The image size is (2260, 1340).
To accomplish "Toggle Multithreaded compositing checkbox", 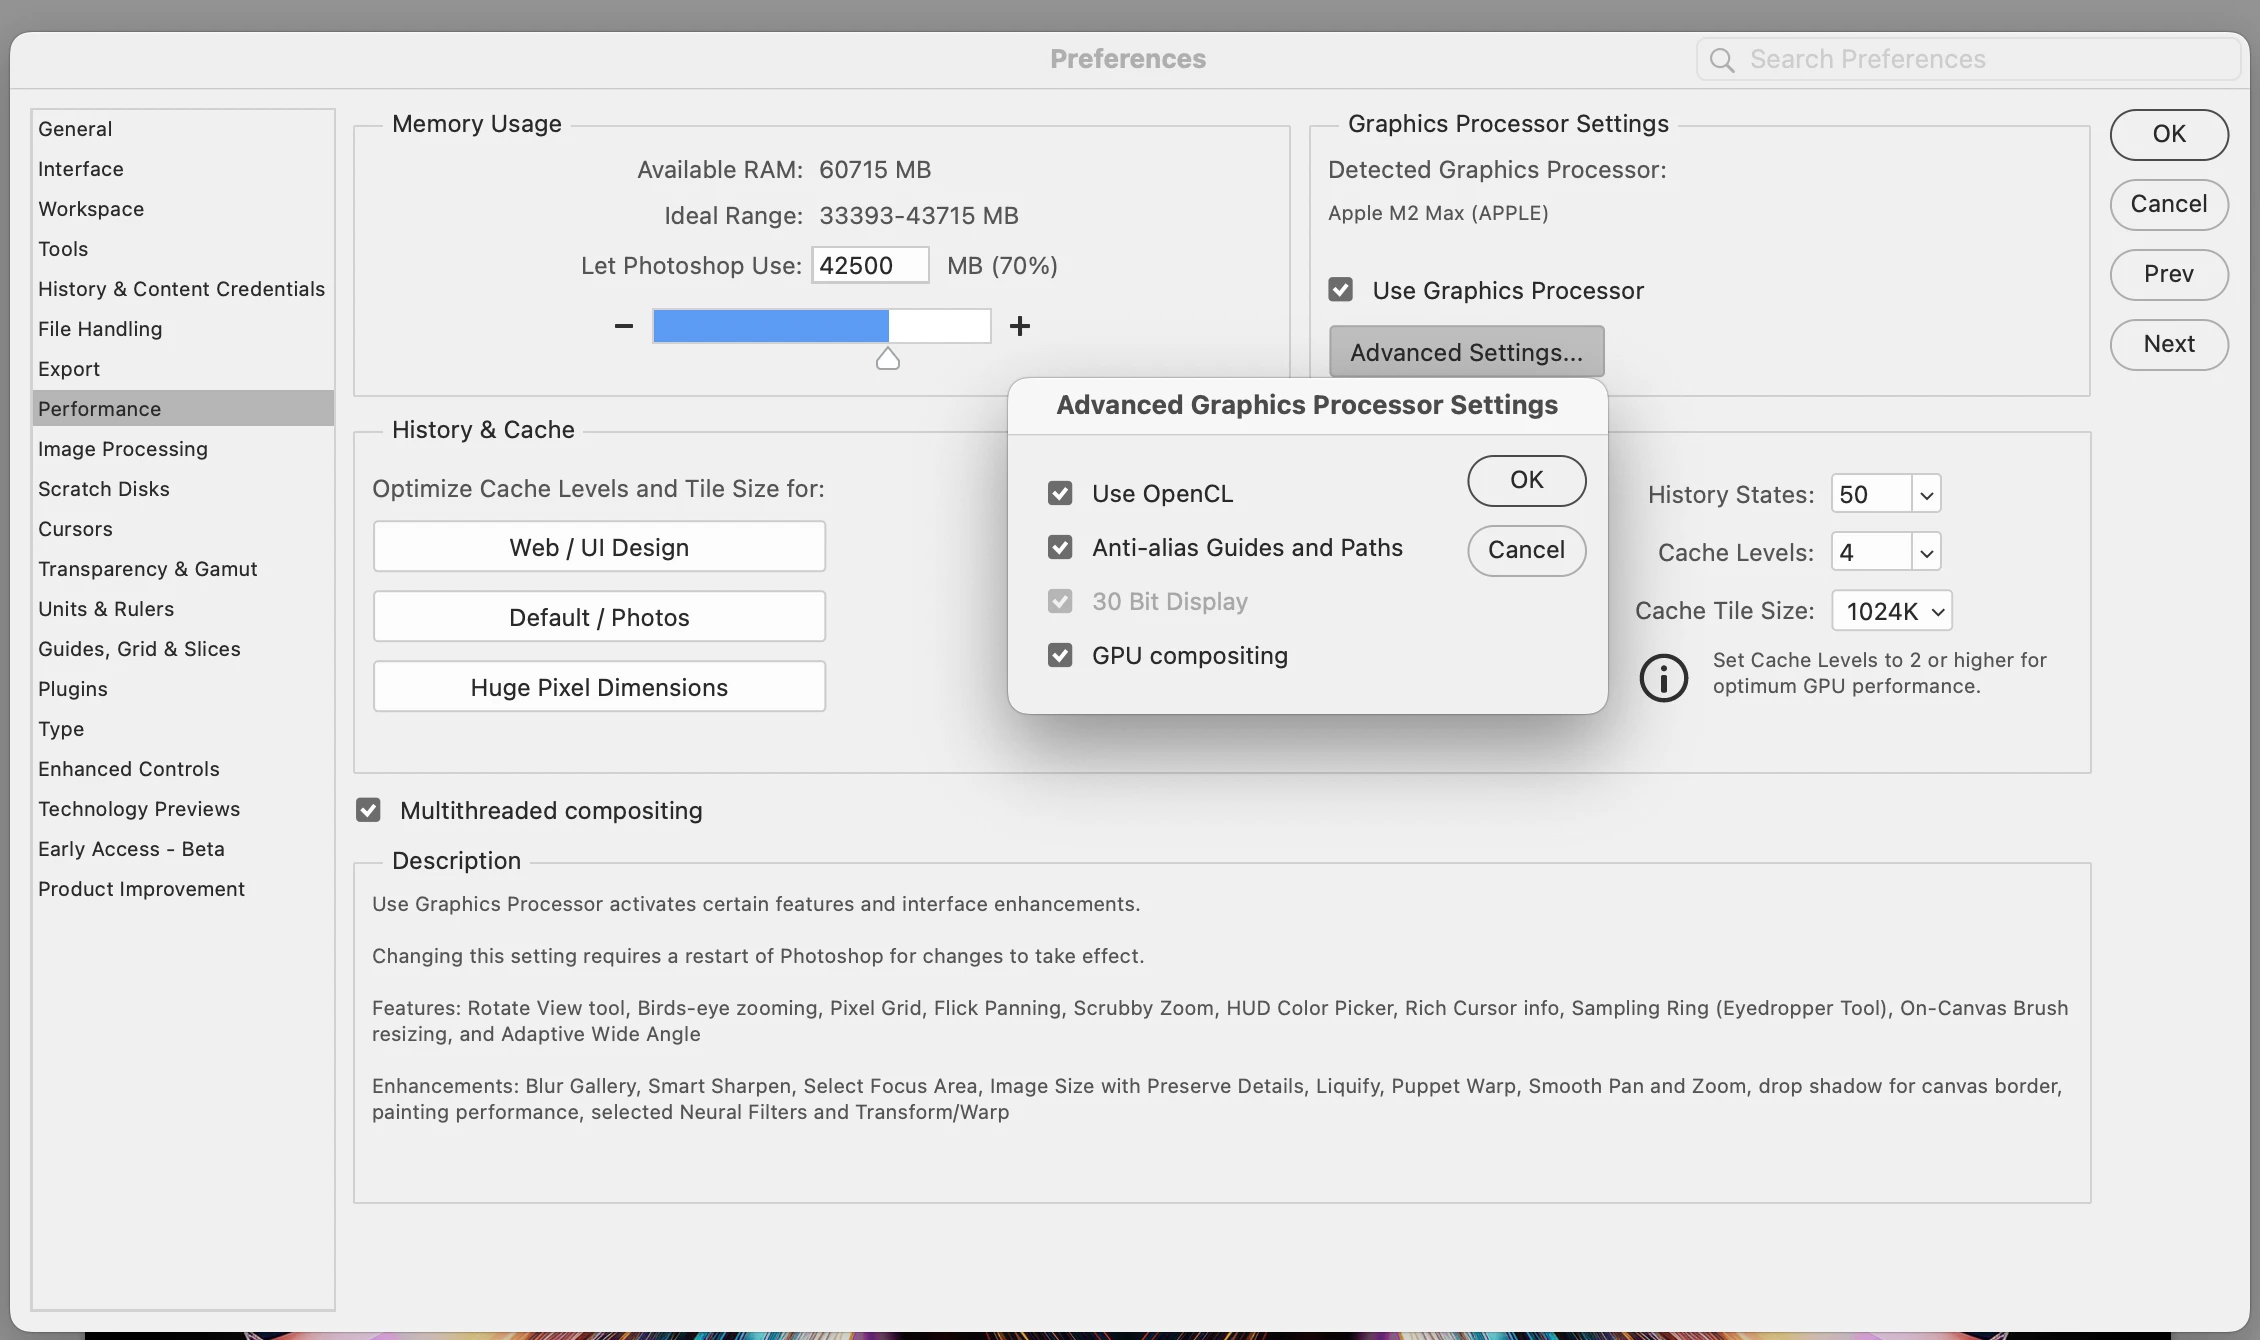I will point(368,811).
